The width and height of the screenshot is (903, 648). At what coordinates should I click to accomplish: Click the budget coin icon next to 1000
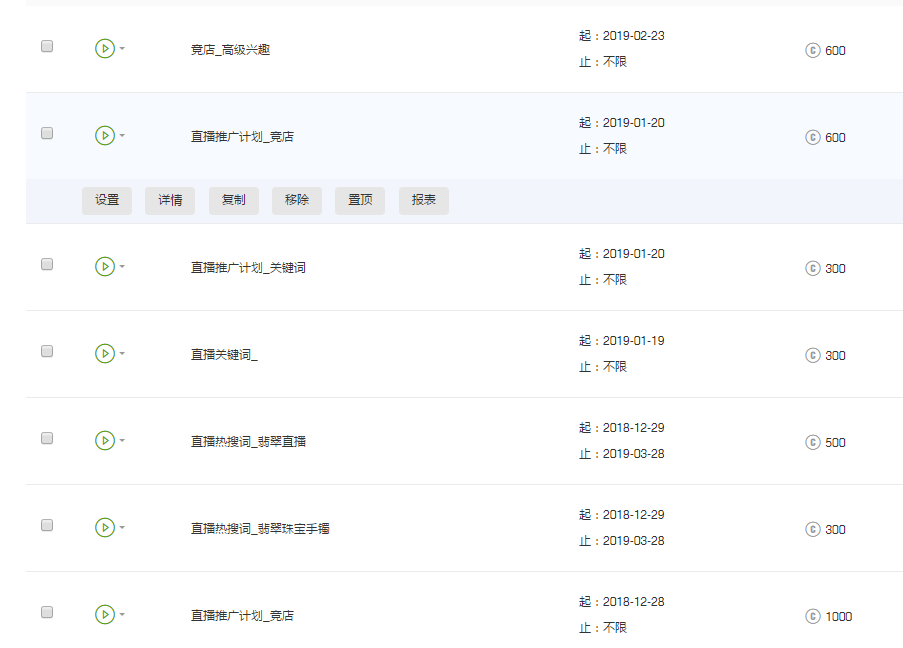[813, 616]
